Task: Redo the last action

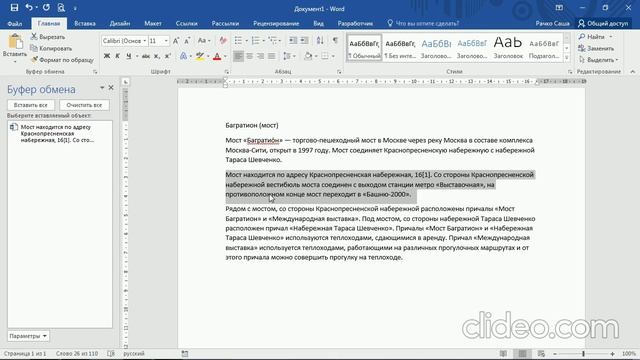Action: click(x=46, y=8)
